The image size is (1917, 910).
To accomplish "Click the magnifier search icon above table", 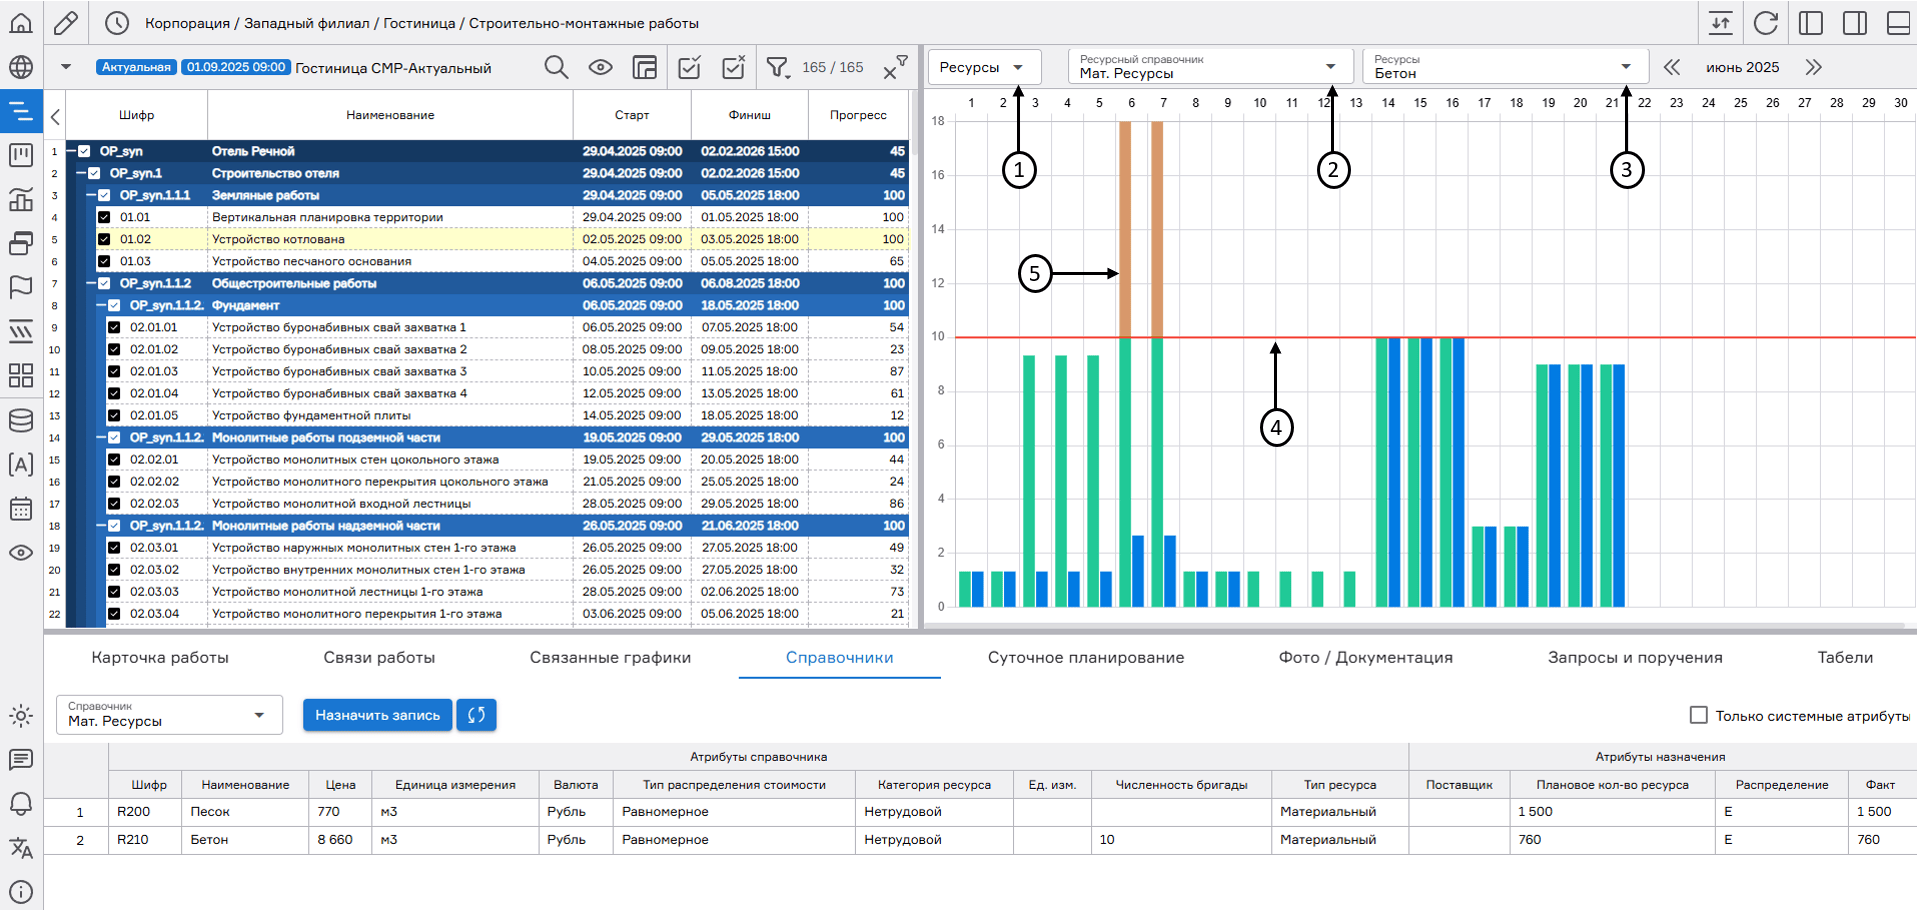I will pos(556,67).
